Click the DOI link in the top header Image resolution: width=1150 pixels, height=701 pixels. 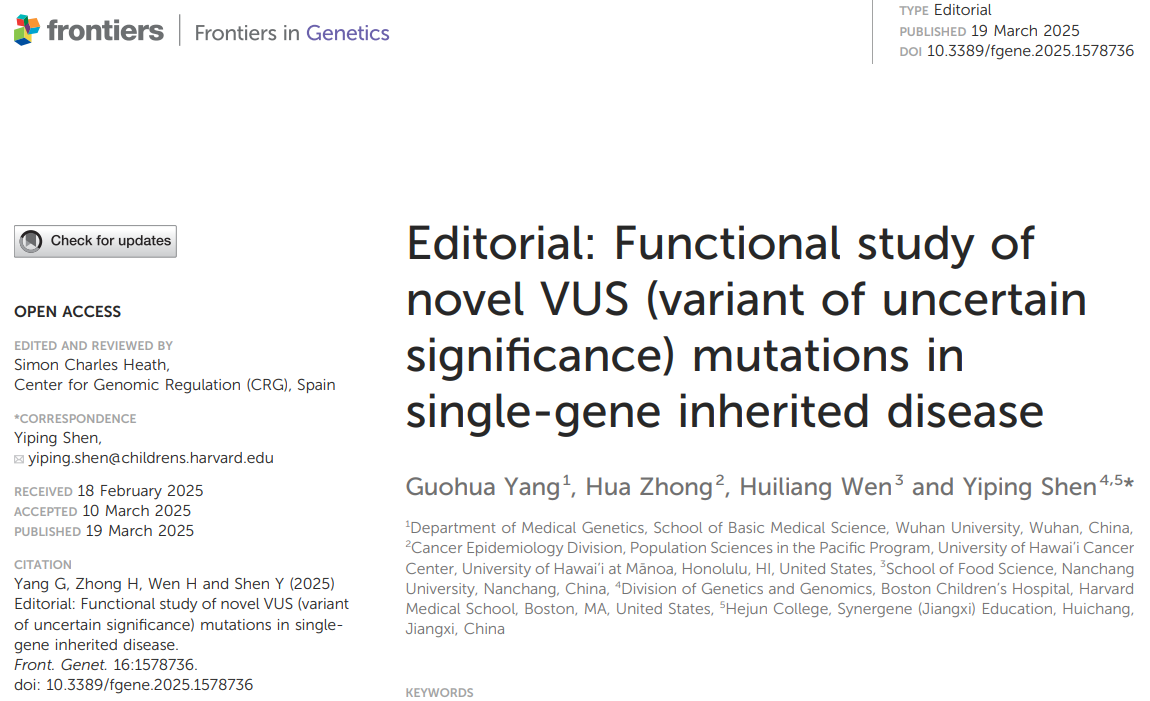[x=1030, y=51]
